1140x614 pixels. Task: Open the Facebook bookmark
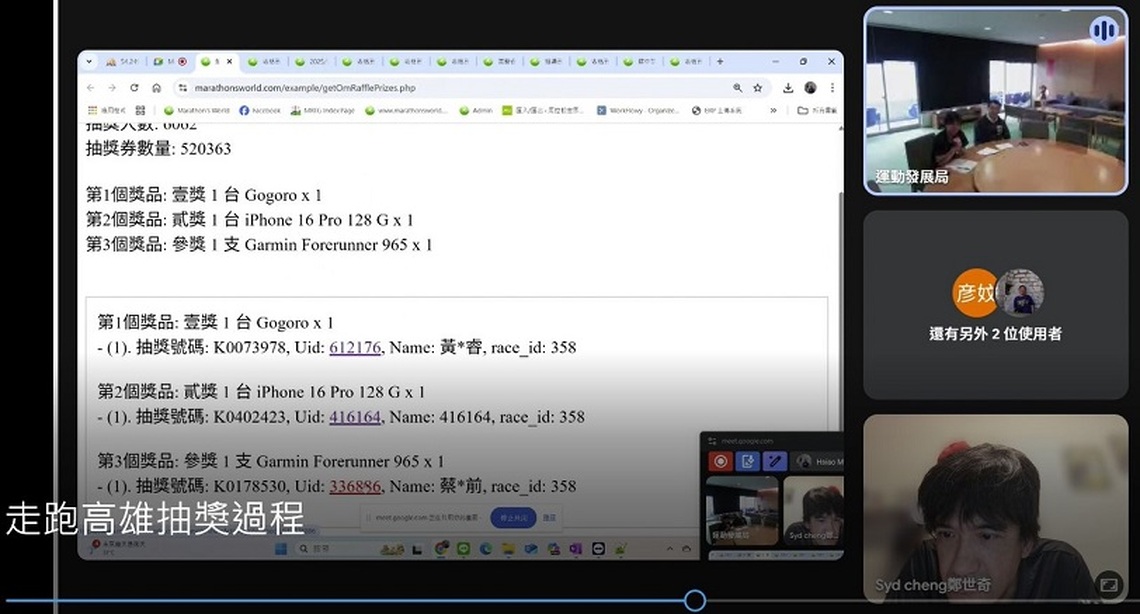coord(260,110)
